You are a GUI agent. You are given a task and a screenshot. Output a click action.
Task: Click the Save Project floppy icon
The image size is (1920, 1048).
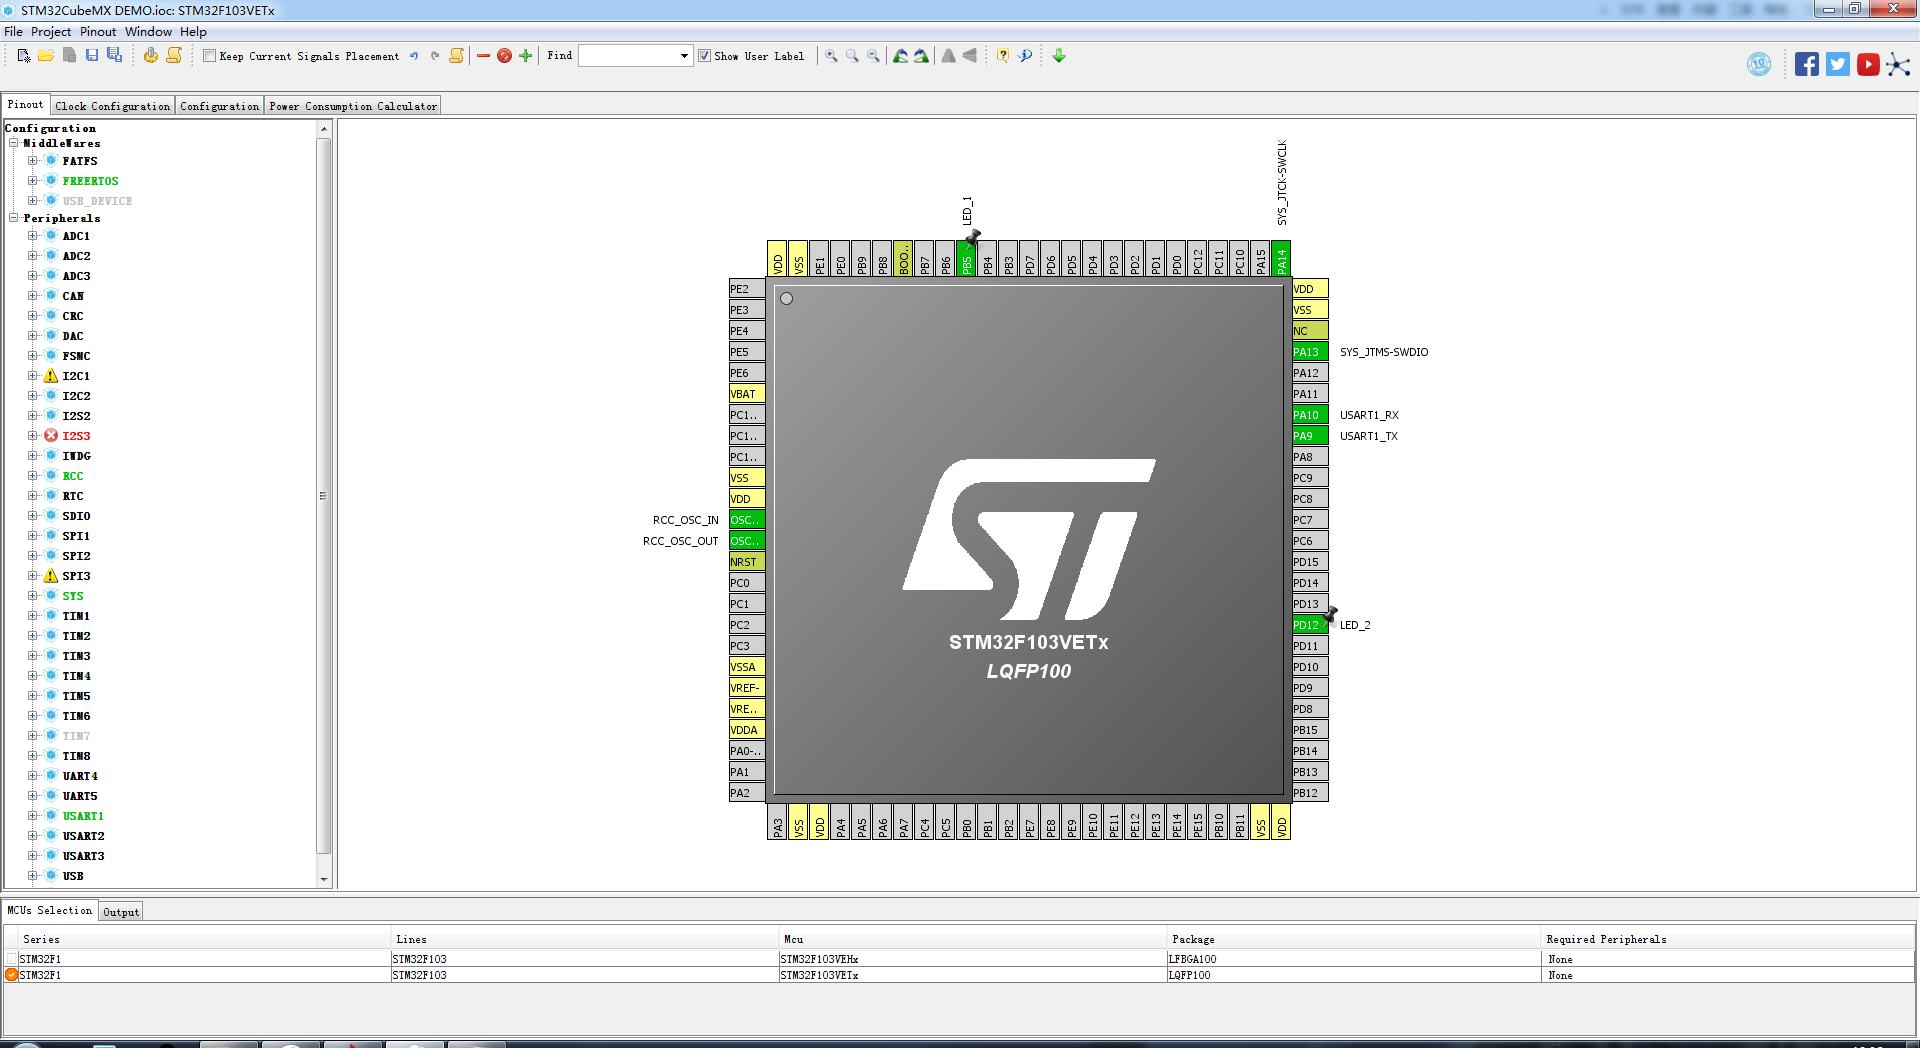(x=92, y=56)
